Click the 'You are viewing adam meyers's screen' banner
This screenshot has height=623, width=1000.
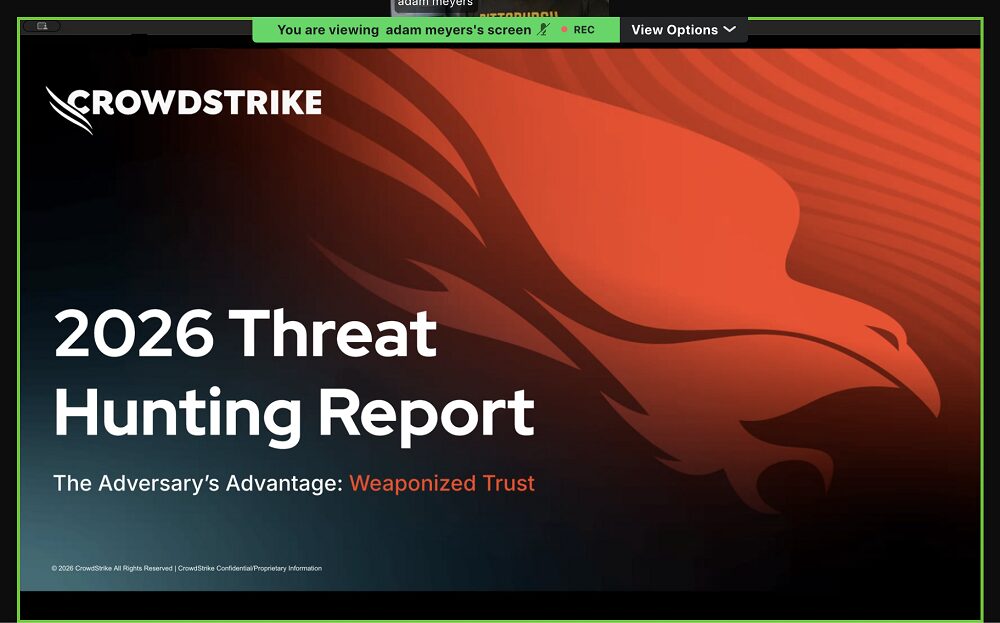tap(436, 30)
